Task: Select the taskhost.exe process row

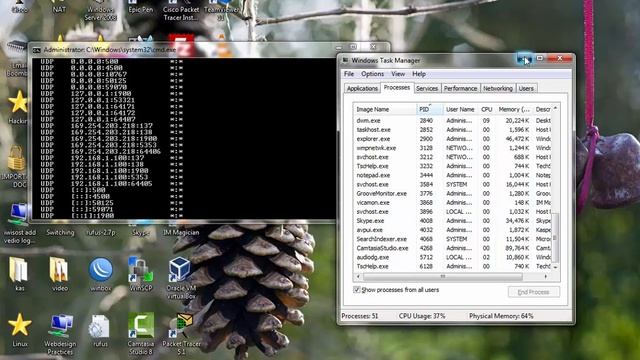Action: click(x=452, y=130)
